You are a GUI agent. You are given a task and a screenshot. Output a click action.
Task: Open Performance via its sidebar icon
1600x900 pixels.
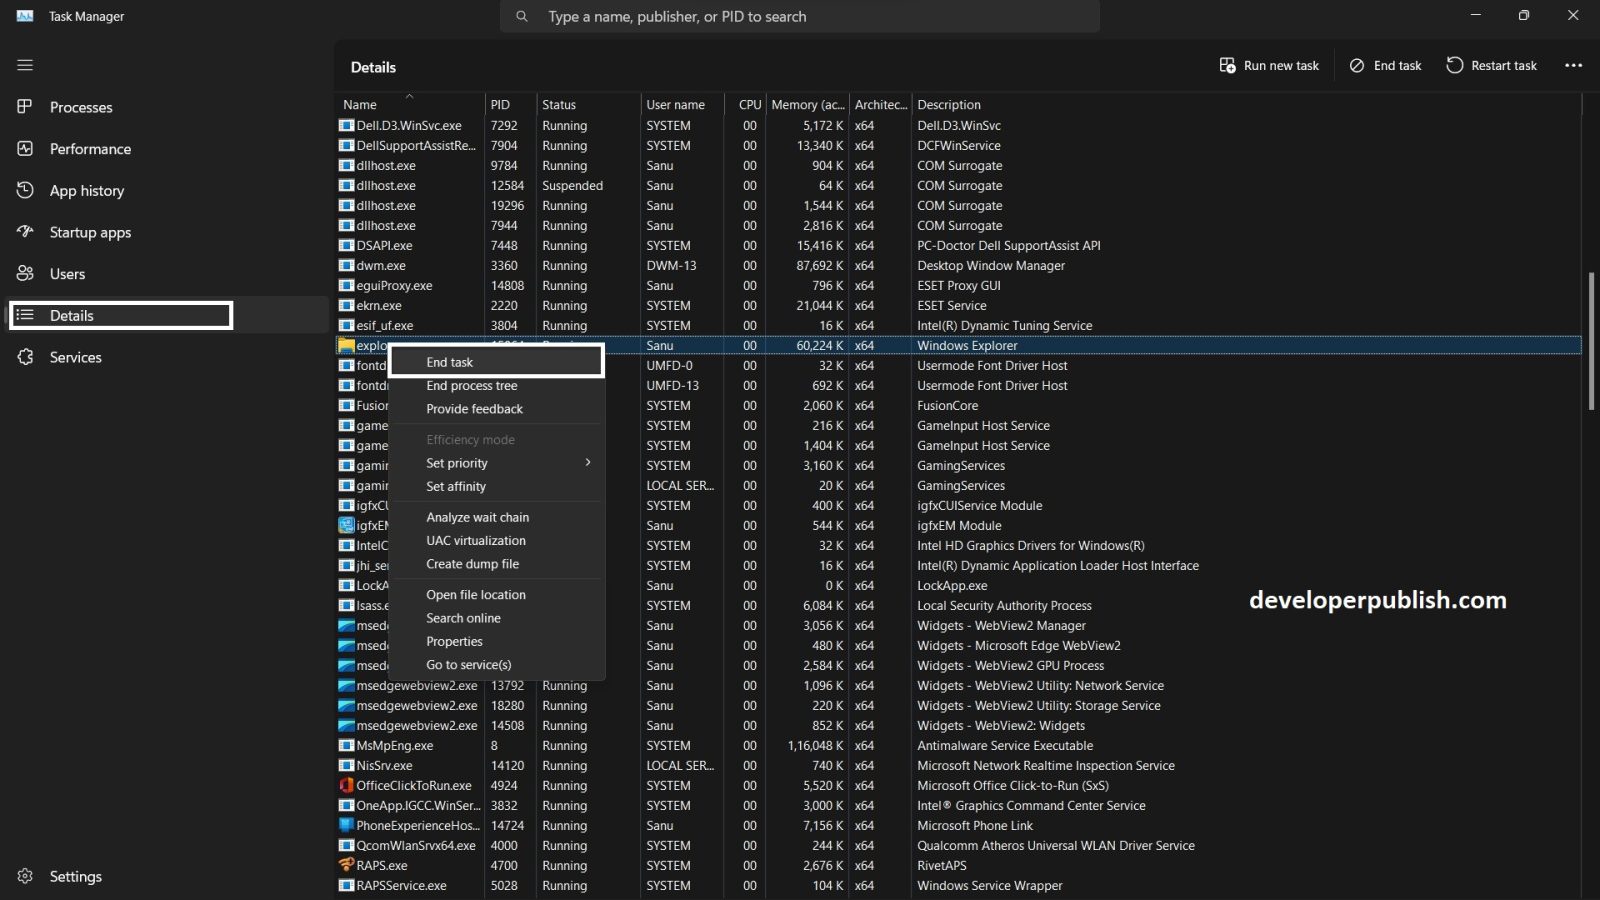25,149
